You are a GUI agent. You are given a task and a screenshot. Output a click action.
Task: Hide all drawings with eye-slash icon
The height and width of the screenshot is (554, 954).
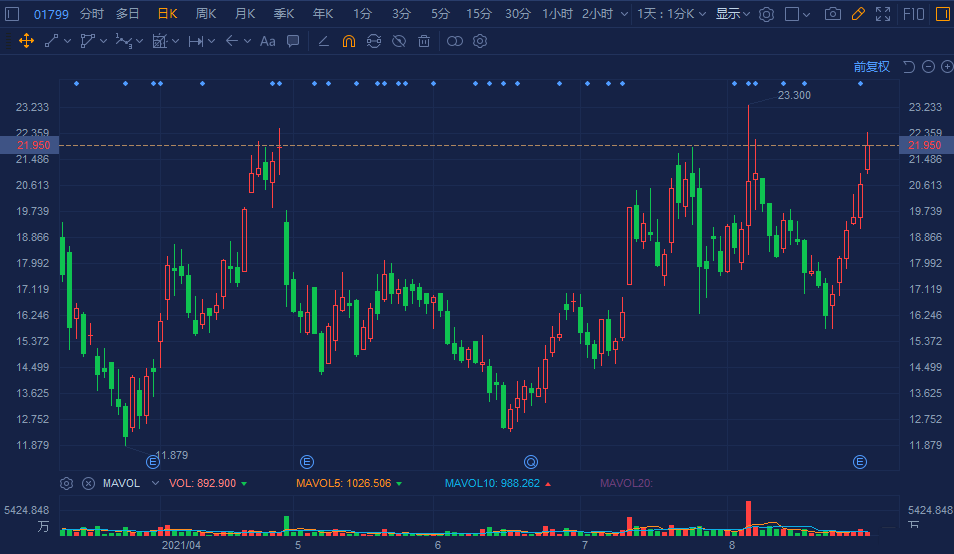click(x=399, y=41)
